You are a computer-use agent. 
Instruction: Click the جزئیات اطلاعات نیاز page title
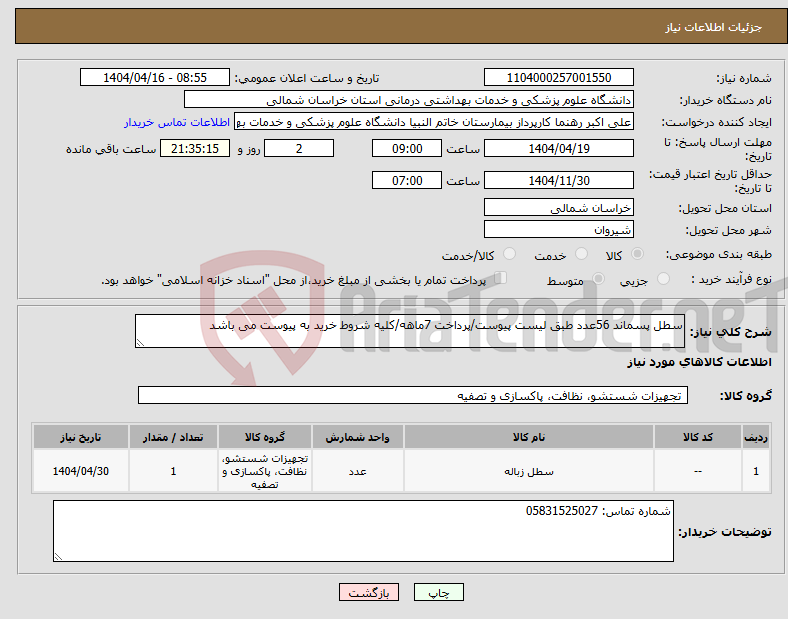(x=714, y=27)
